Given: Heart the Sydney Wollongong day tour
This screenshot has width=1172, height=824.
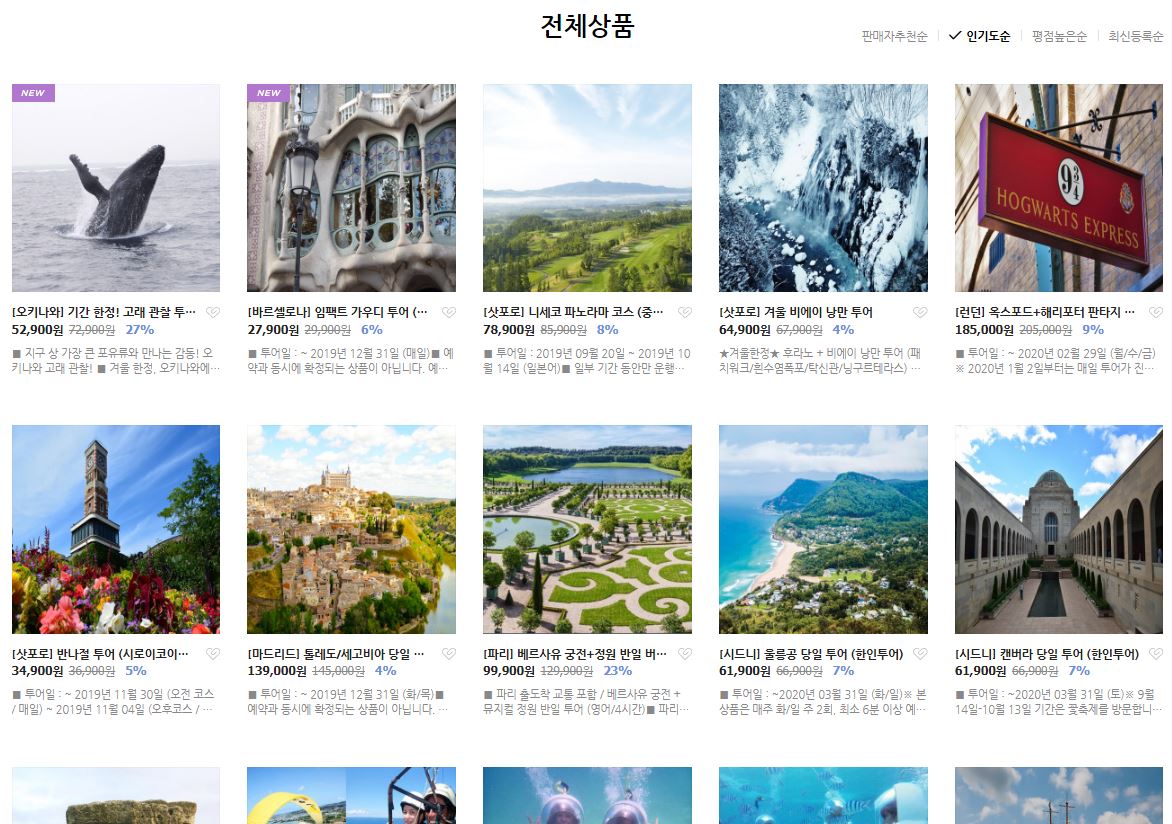Looking at the screenshot, I should click(920, 654).
